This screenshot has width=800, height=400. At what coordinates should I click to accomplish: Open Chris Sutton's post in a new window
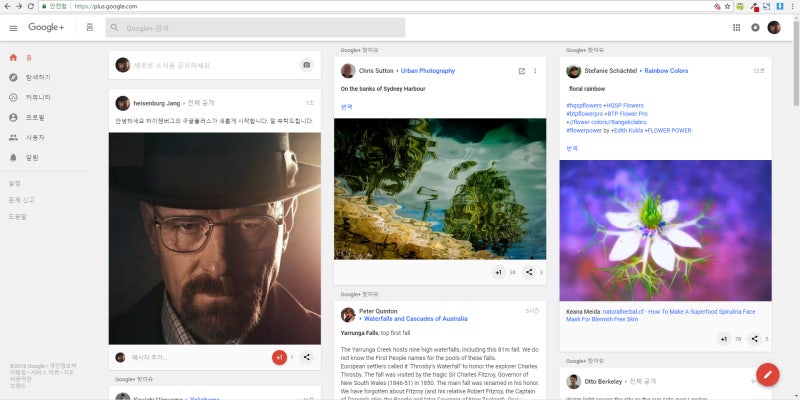pos(521,71)
